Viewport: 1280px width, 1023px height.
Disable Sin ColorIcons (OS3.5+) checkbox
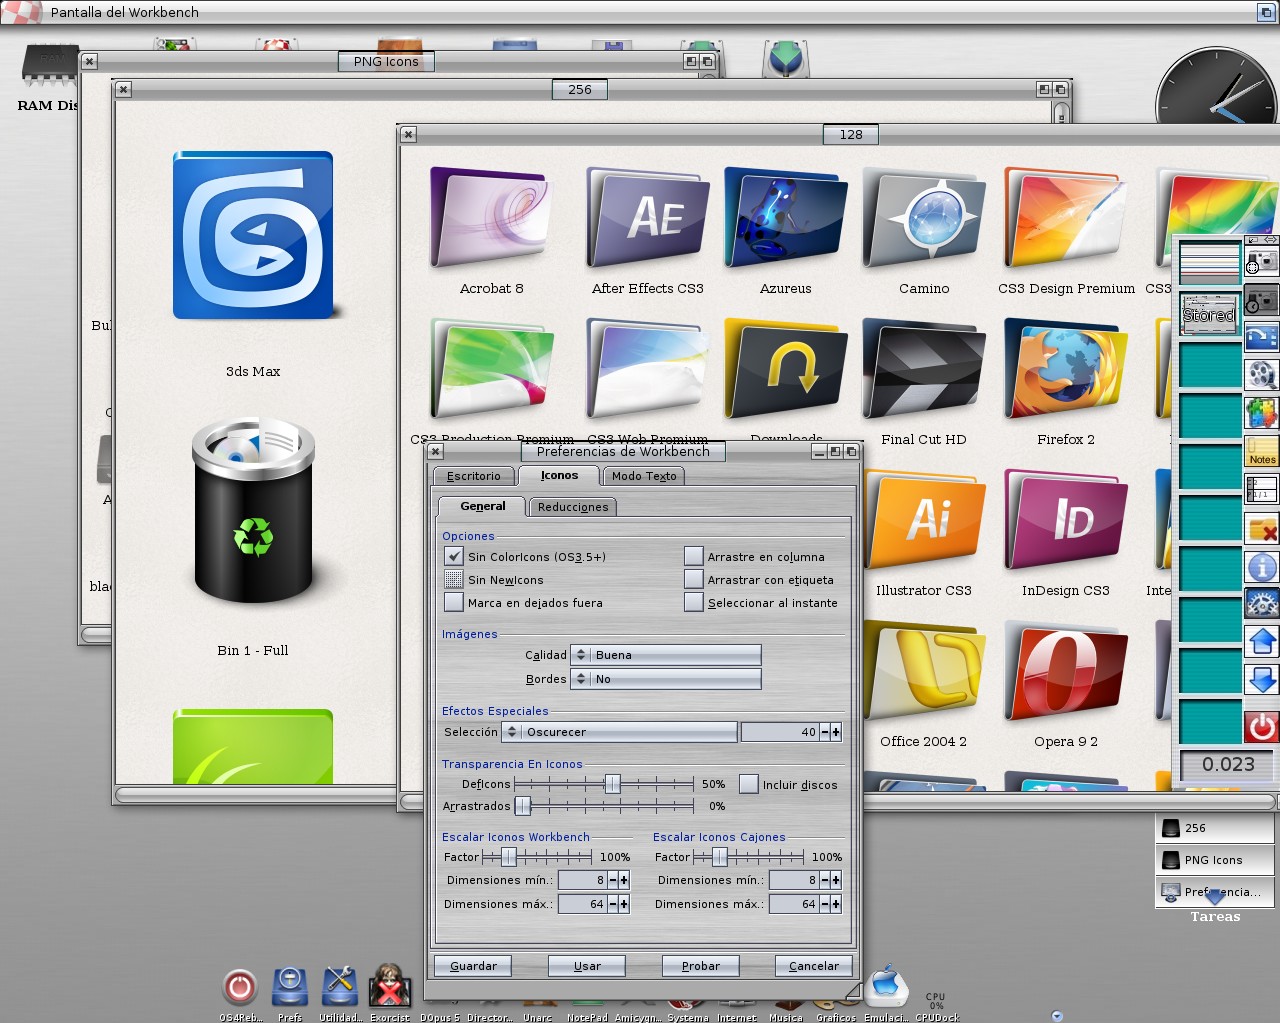pyautogui.click(x=454, y=556)
